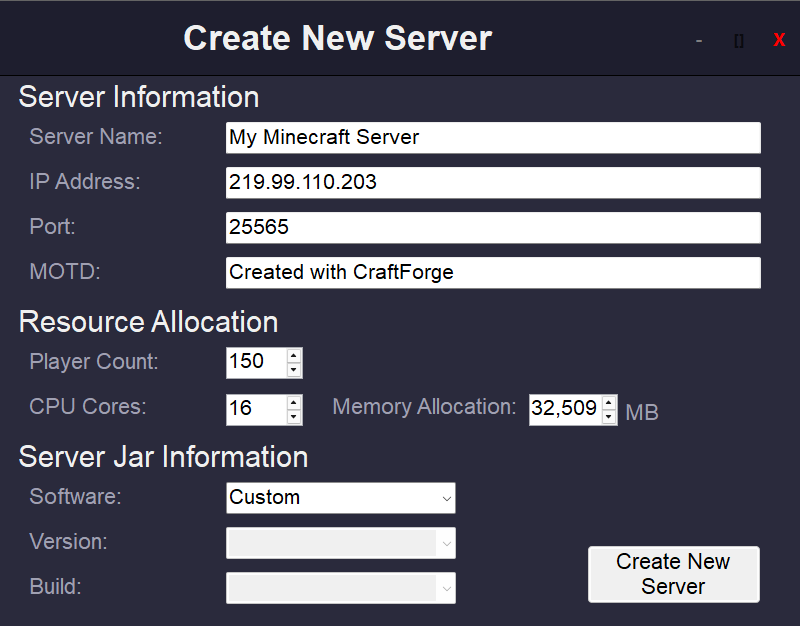Increase Memory Allocation with up arrow

(x=608, y=403)
